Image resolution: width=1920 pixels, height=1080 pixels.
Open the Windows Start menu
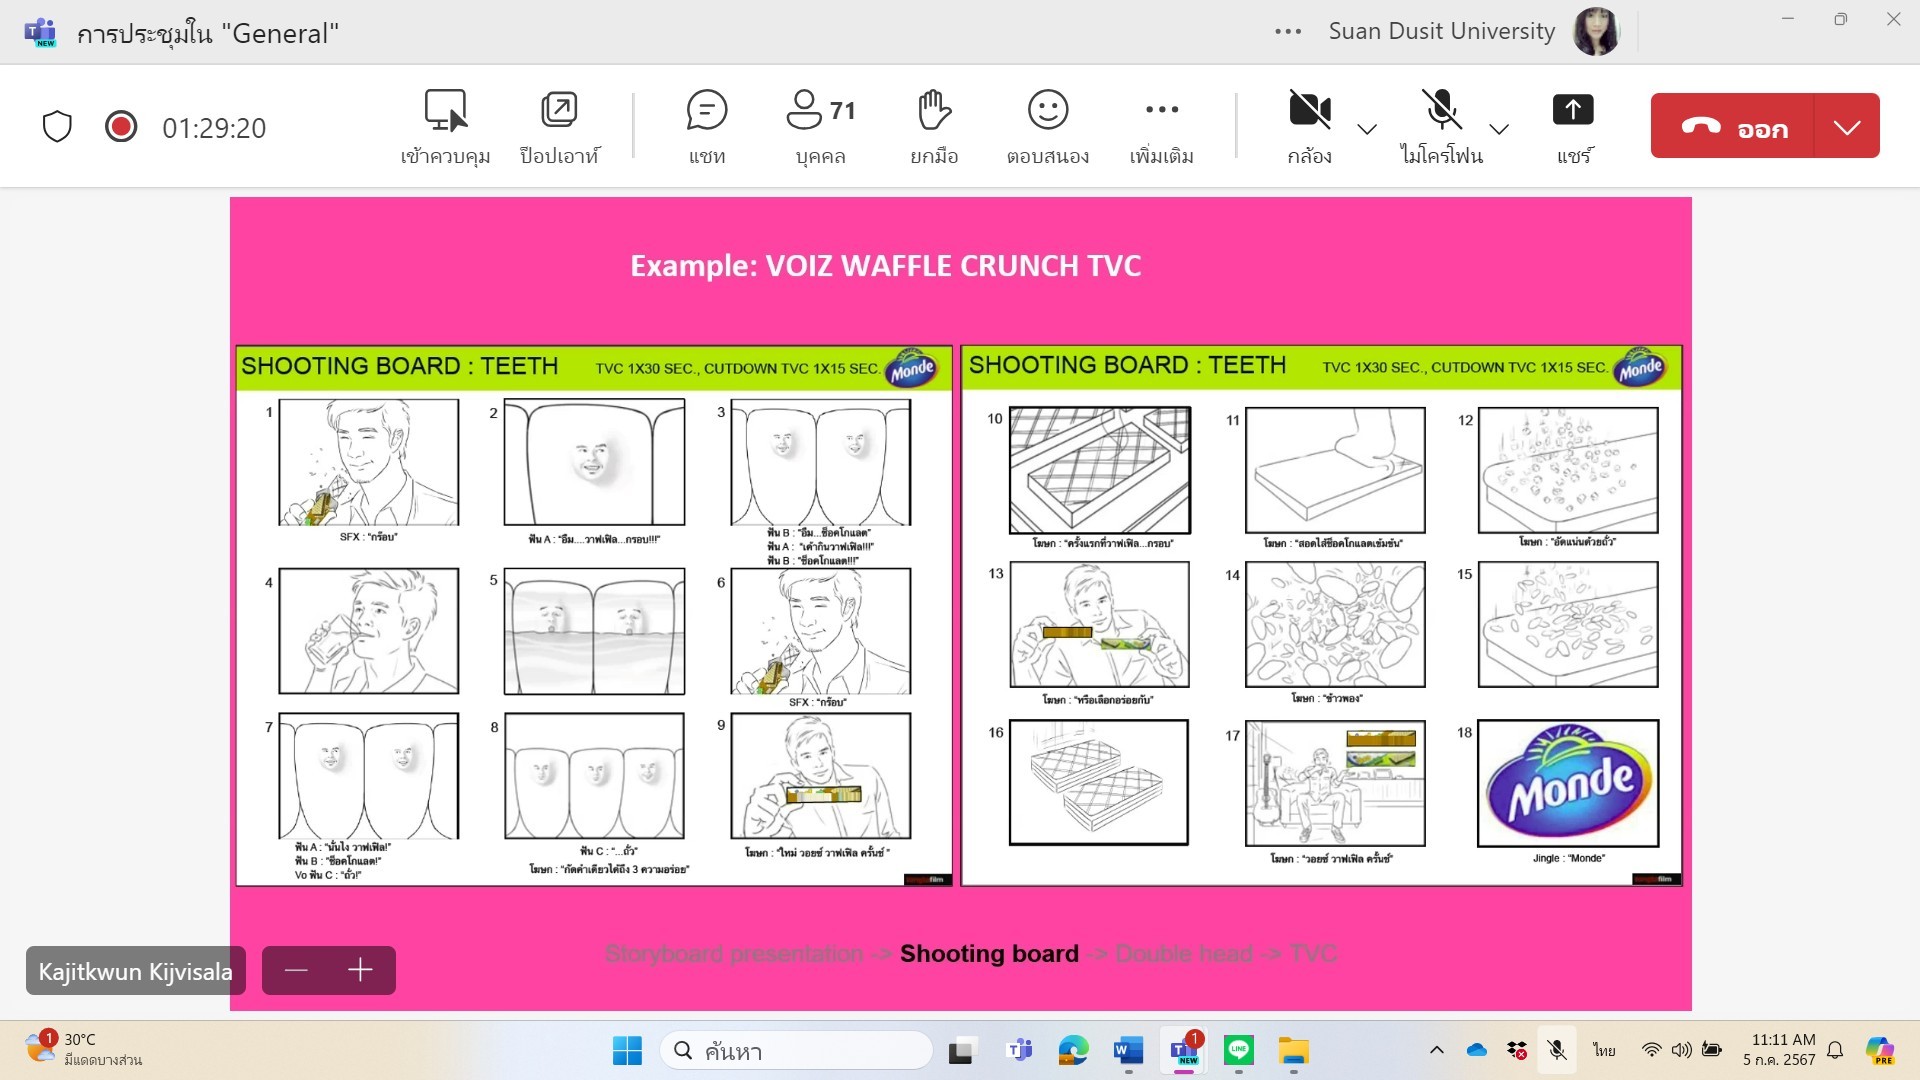(x=627, y=1051)
